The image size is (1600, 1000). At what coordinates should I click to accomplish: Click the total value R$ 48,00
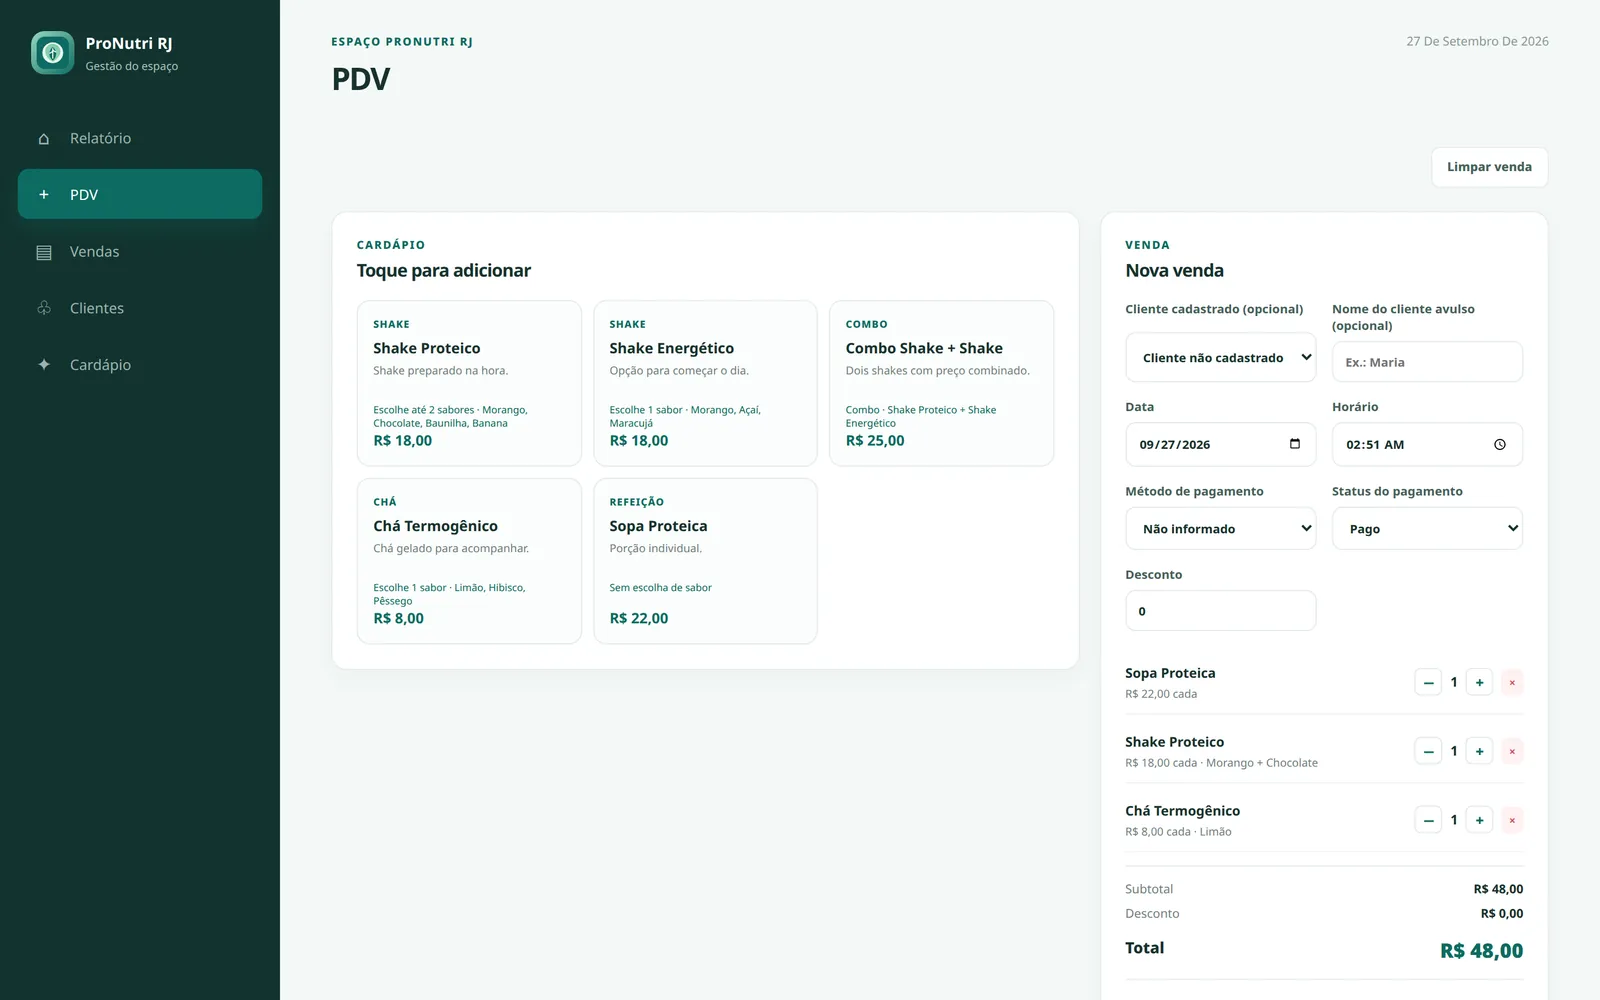point(1481,951)
